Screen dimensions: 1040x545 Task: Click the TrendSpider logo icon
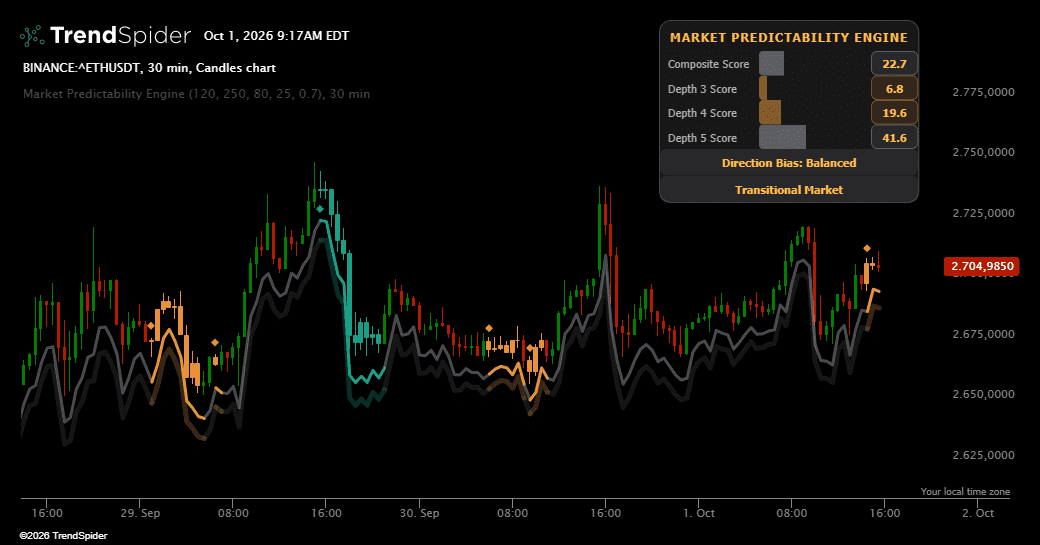[32, 36]
